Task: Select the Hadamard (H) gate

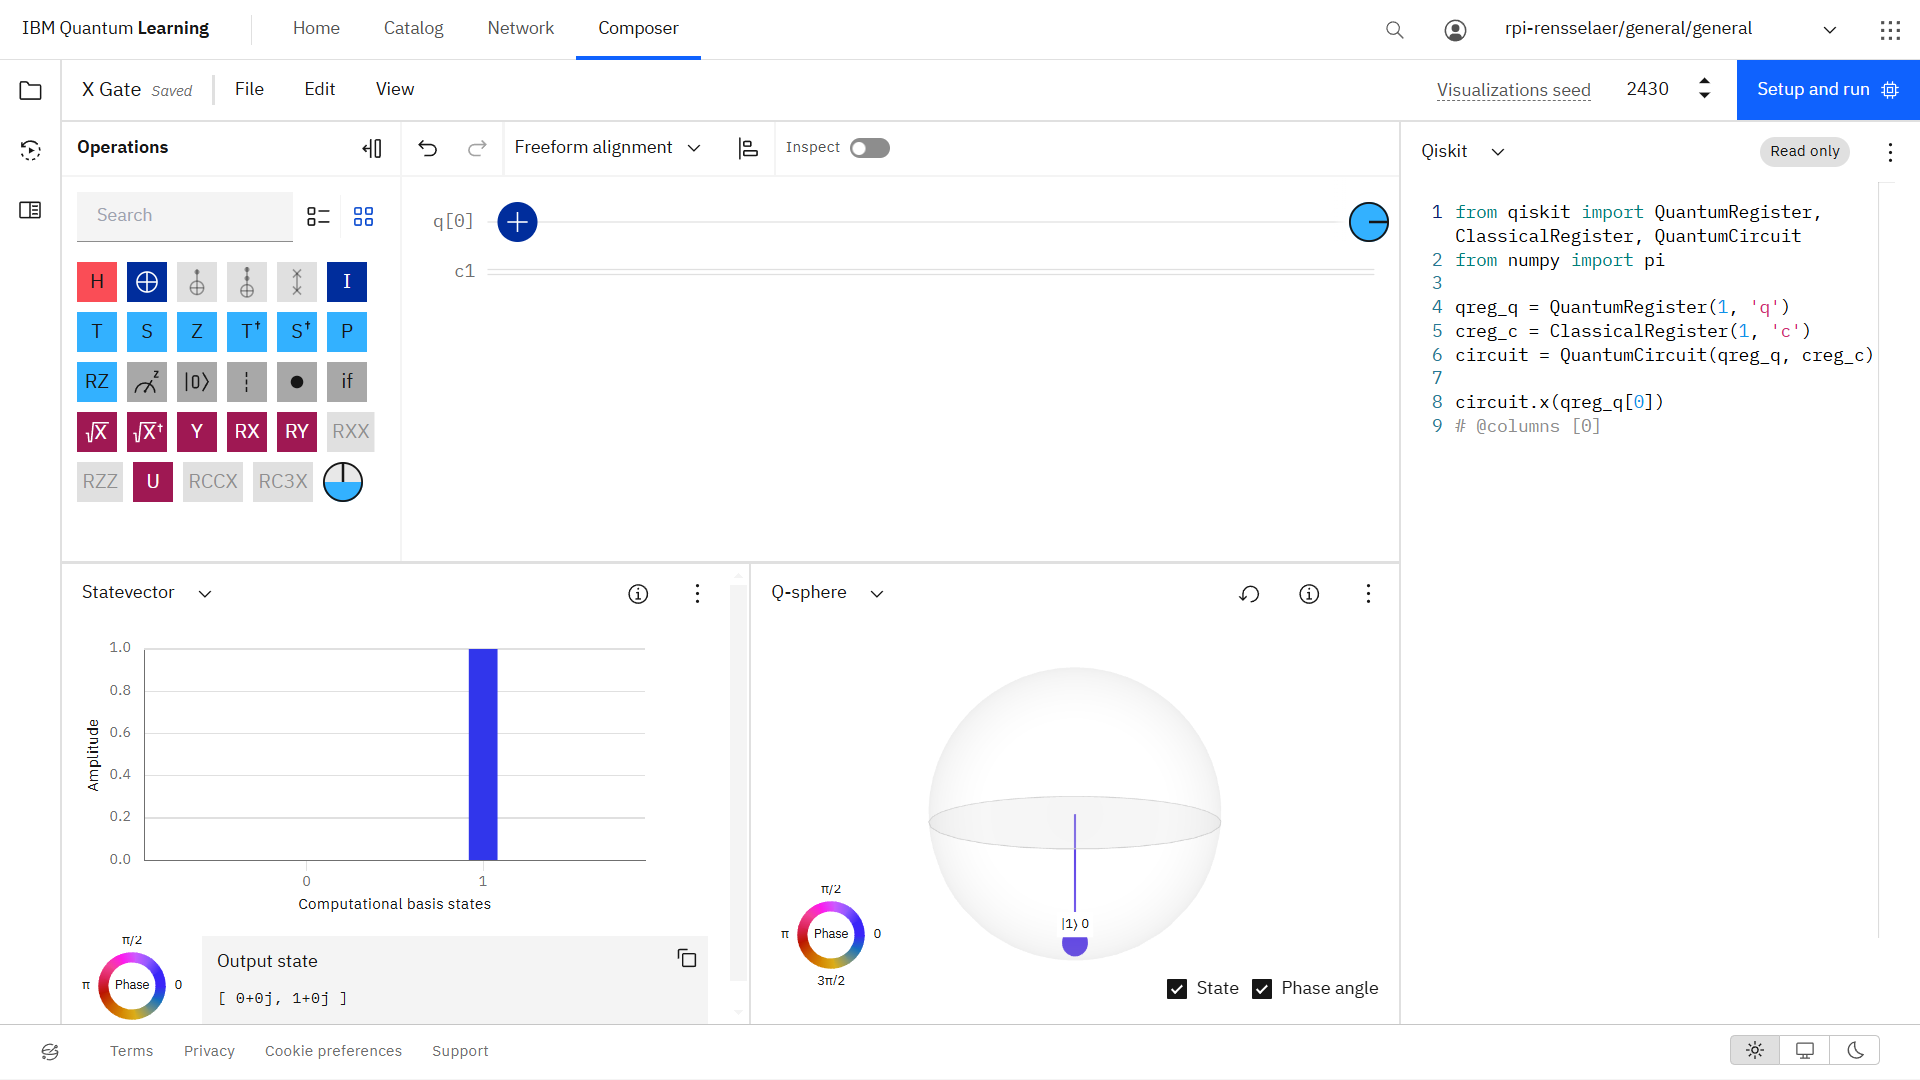Action: tap(97, 282)
